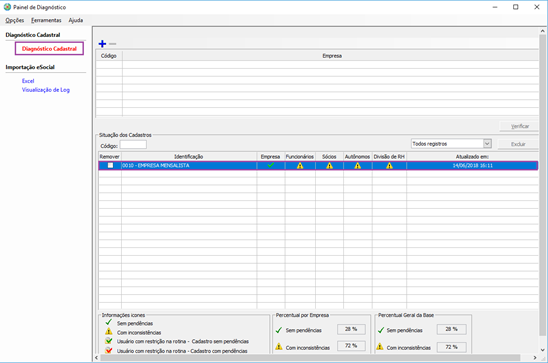The image size is (548, 363).
Task: Click the 'Sem pendências' legend checkmark icon in Informações ícones
Action: (109, 322)
